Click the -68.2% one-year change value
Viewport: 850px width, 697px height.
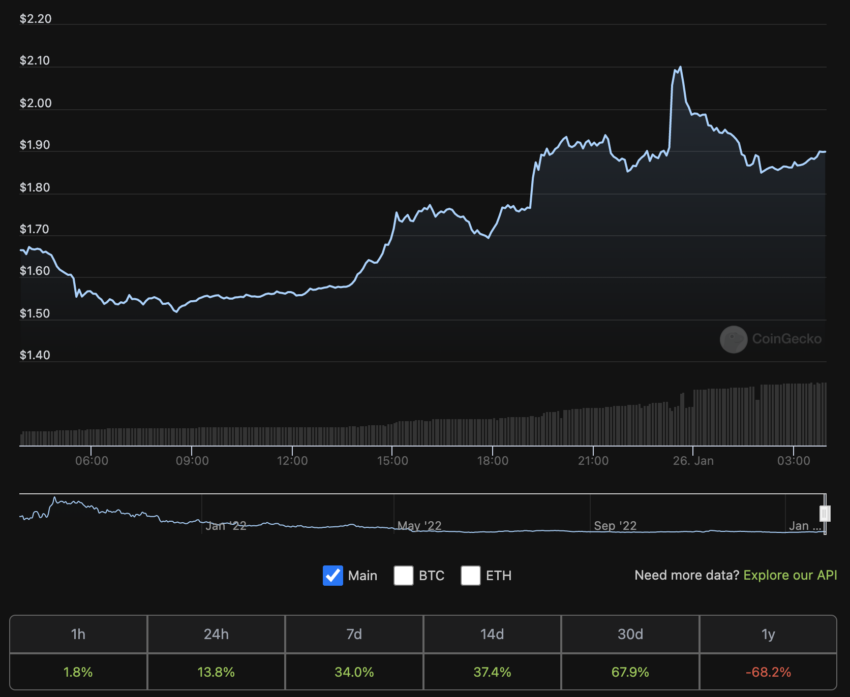pyautogui.click(x=768, y=672)
